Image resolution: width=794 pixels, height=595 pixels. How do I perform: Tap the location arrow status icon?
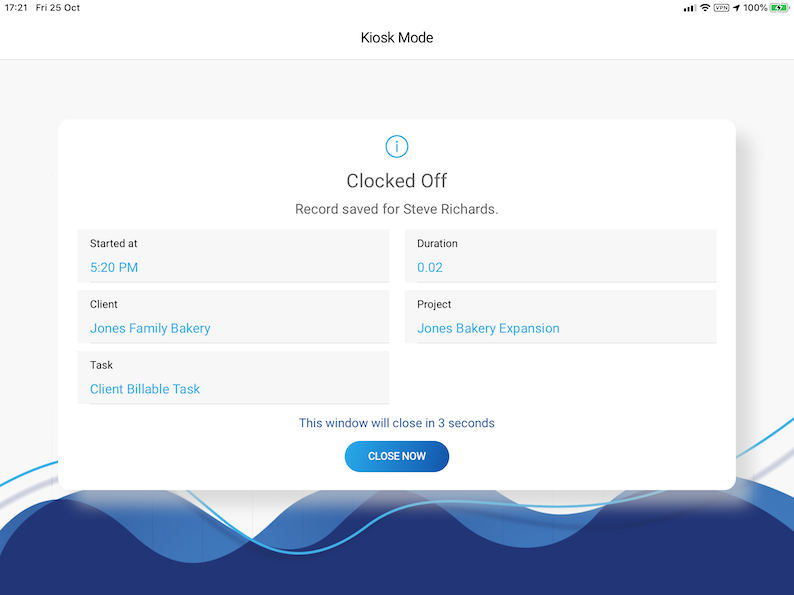[x=736, y=8]
